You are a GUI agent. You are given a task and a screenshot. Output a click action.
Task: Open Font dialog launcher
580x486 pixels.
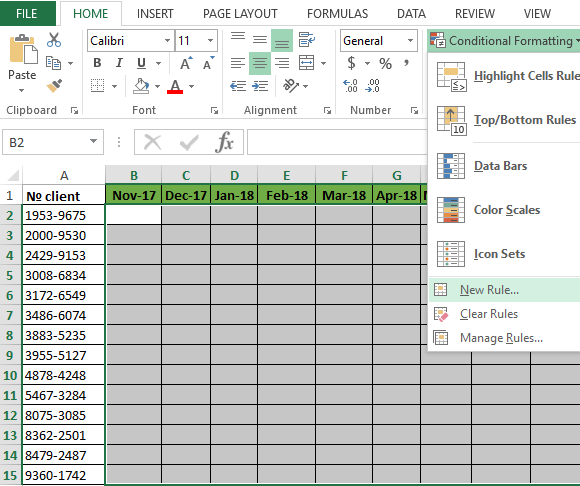click(x=214, y=110)
